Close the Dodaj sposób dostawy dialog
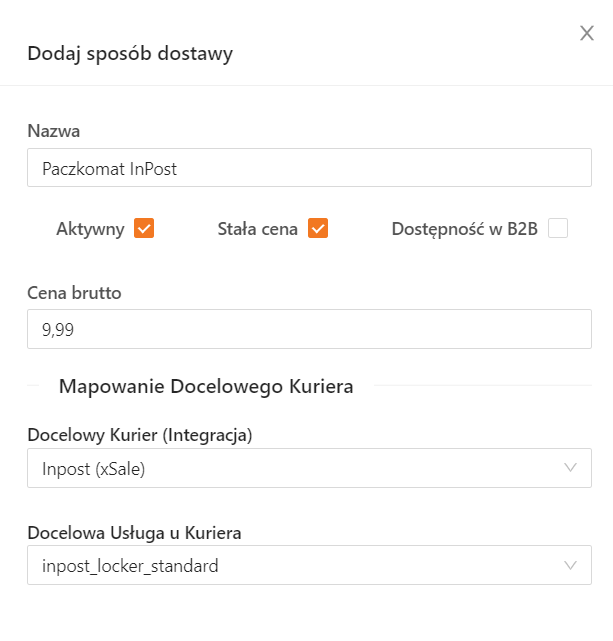This screenshot has height=641, width=613. pyautogui.click(x=587, y=34)
